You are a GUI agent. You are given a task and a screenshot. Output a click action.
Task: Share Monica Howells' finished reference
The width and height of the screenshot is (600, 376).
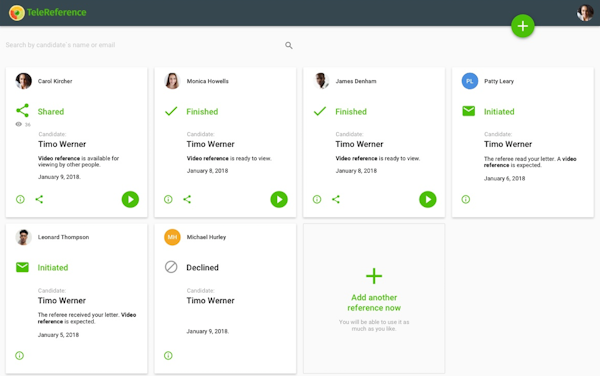(187, 199)
